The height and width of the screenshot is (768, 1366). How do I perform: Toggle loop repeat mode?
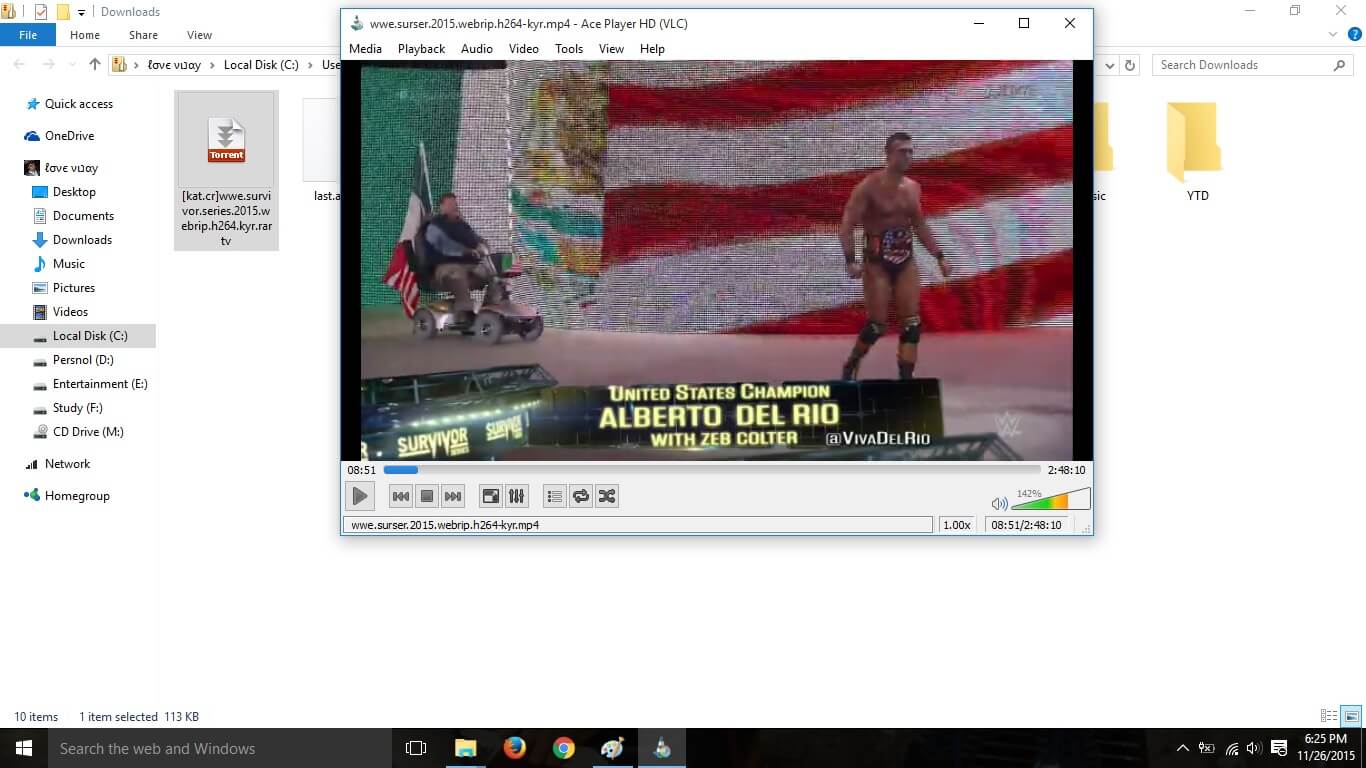click(581, 496)
